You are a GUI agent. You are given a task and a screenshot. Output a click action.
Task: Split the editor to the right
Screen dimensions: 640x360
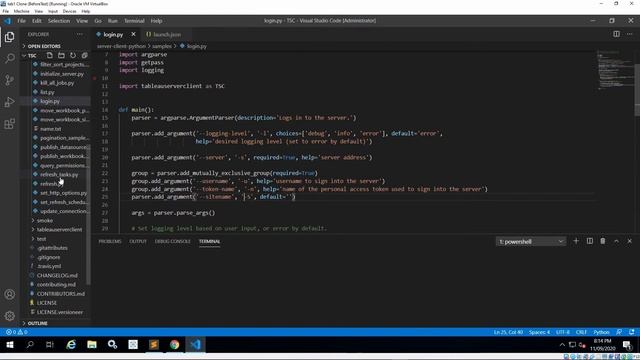616,34
